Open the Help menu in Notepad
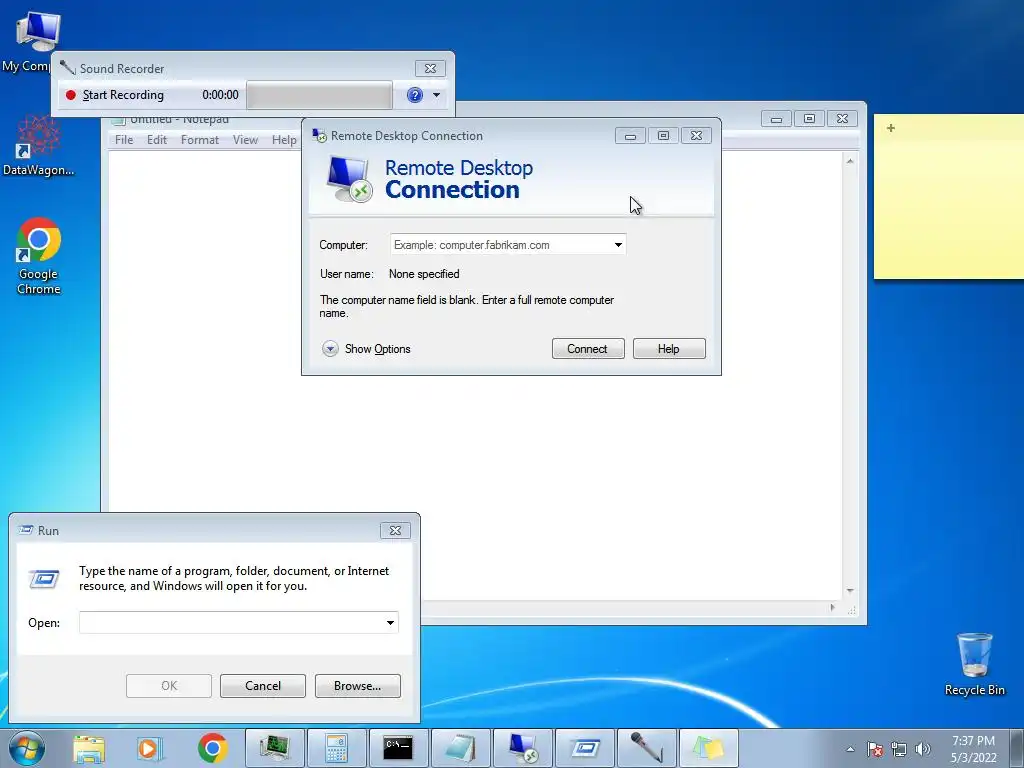1024x768 pixels. tap(284, 140)
